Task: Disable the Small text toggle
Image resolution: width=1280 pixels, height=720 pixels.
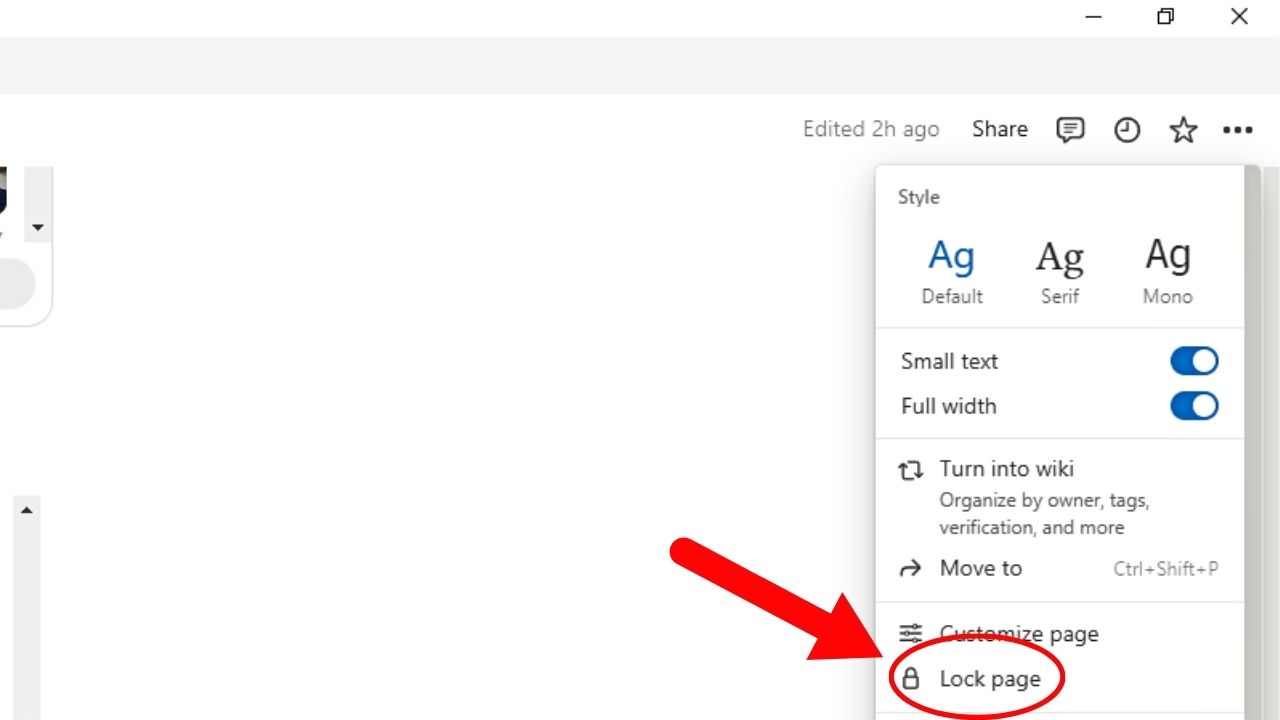Action: click(1194, 360)
